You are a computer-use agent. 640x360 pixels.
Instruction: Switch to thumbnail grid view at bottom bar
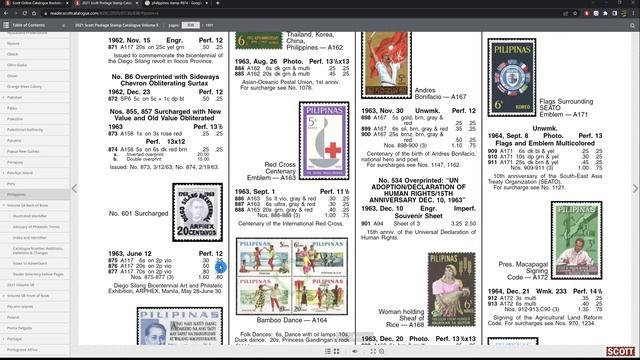coord(337,351)
